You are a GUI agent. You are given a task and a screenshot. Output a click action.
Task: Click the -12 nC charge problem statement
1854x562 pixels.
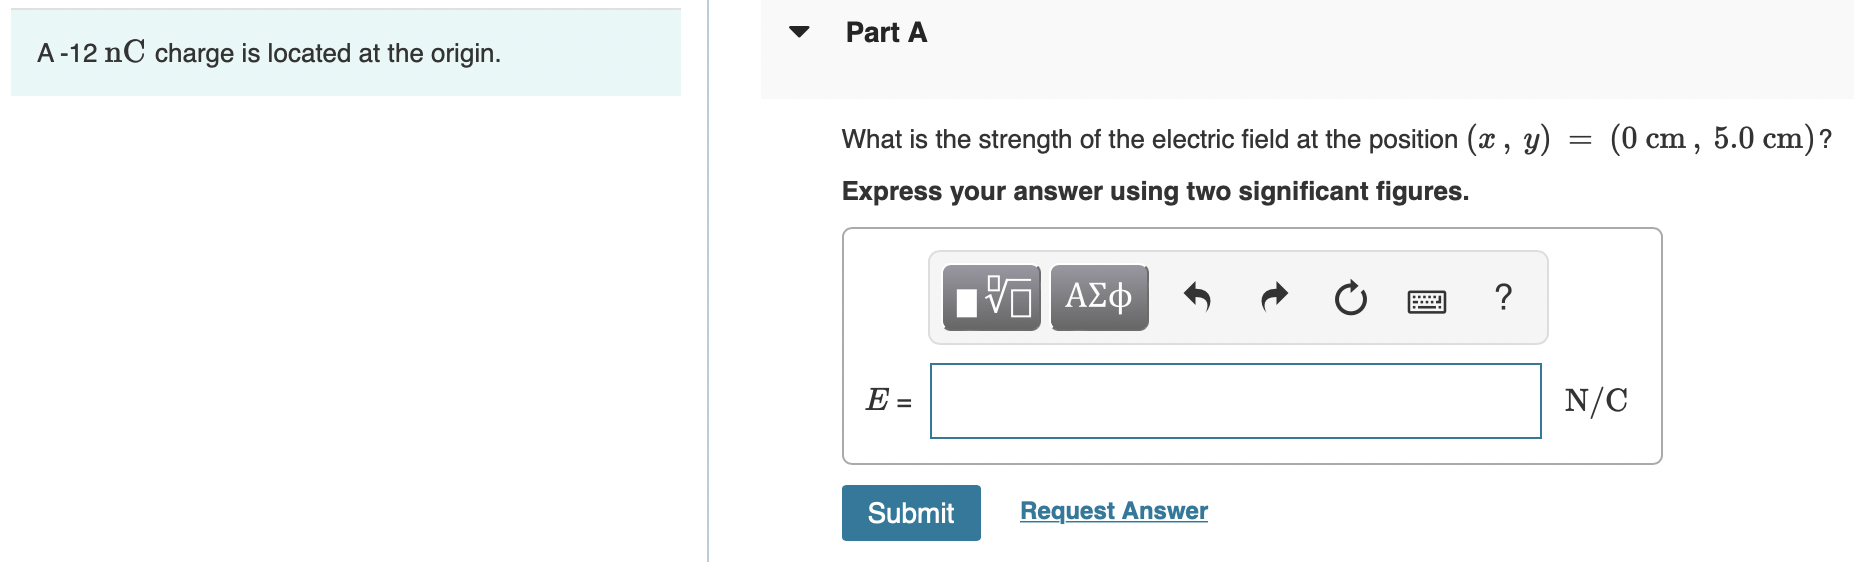coord(269,53)
